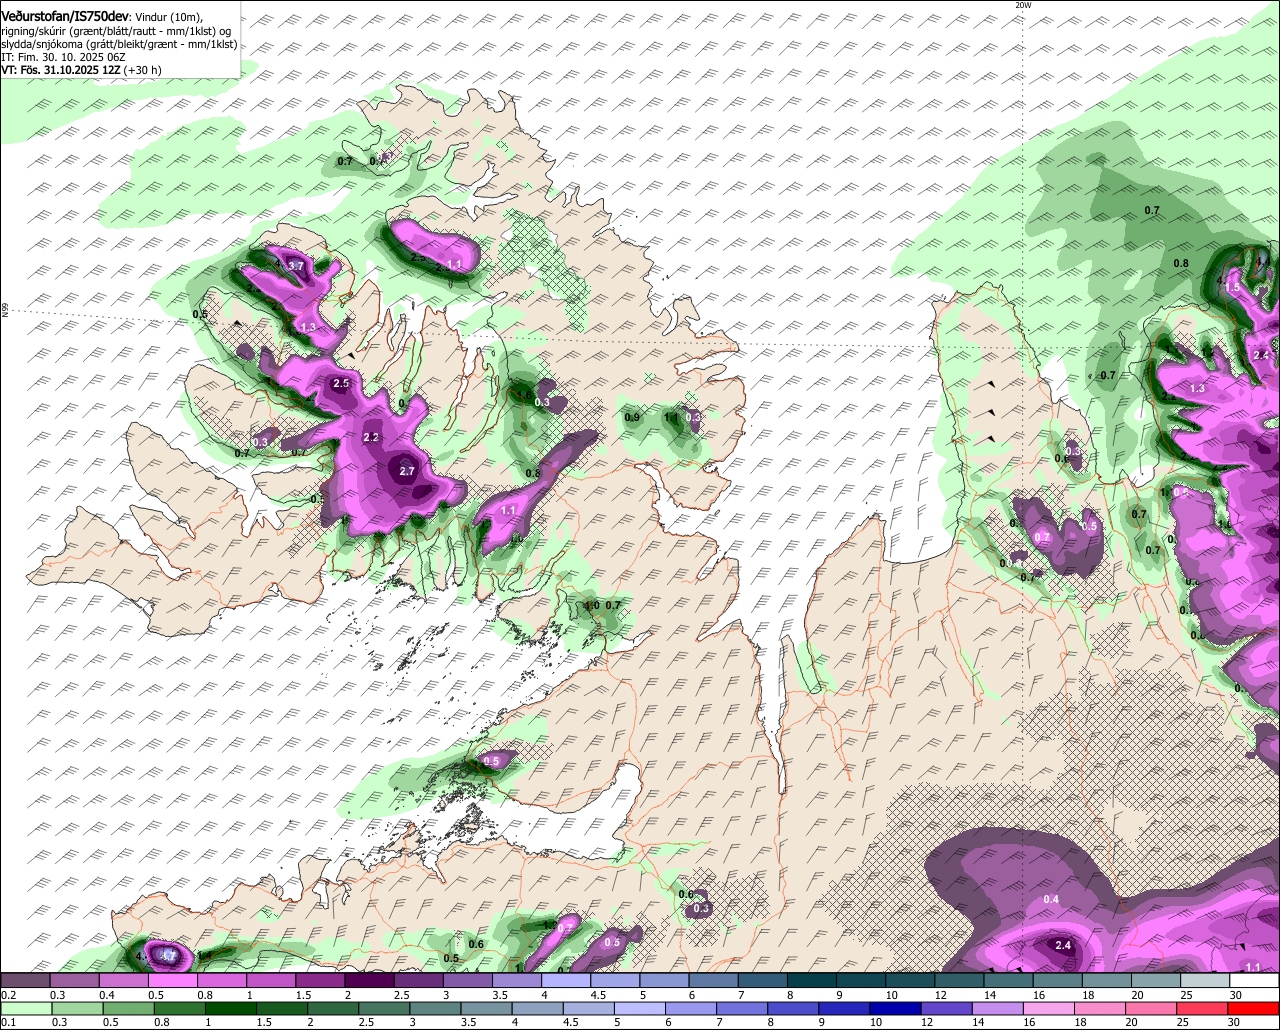Select the bright red rain swatch at 30
The height and width of the screenshot is (1030, 1280).
coord(1254,1008)
